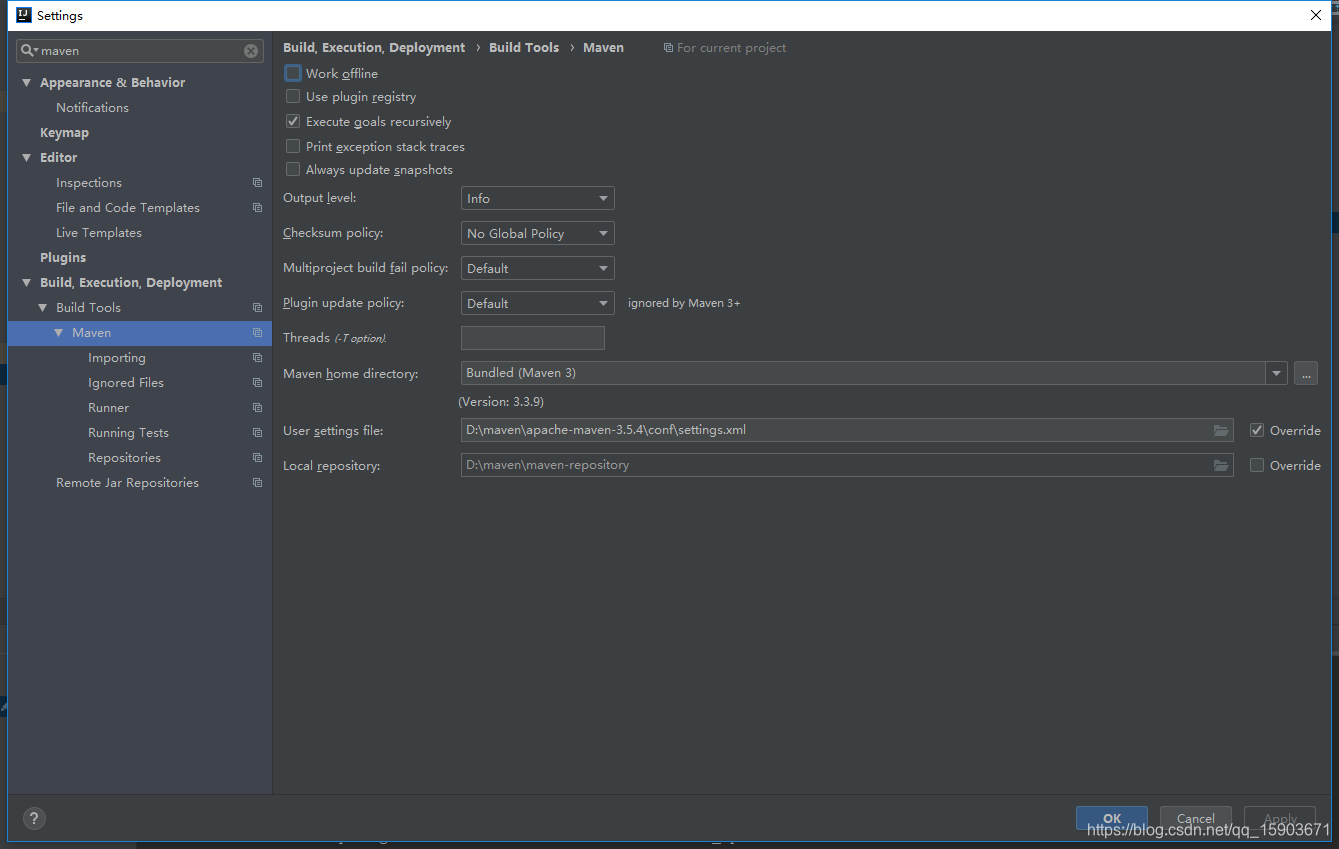Open Repositories under Maven
The width and height of the screenshot is (1339, 849).
tap(124, 458)
